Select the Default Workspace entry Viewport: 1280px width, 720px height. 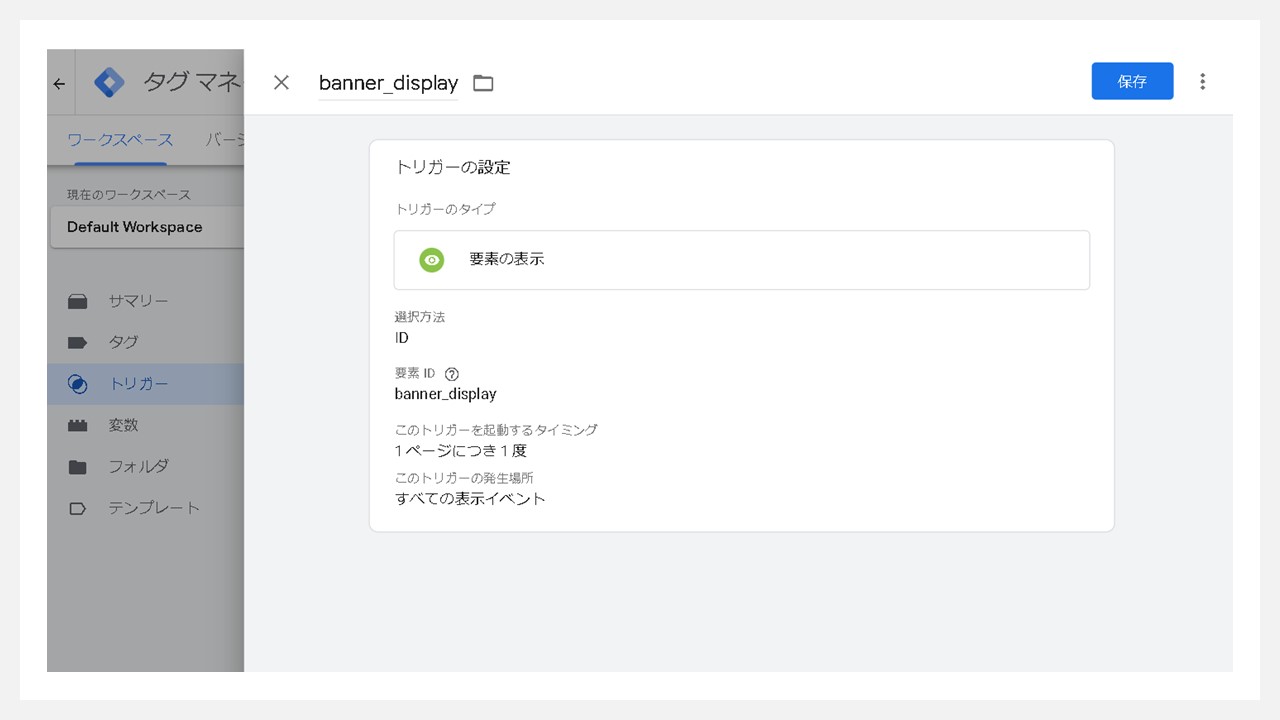135,227
